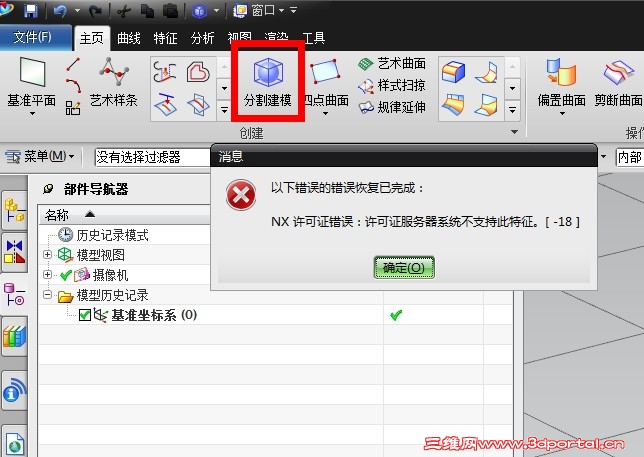
Task: Expand the 偏置曲面 dropdown arrow
Action: (x=562, y=113)
